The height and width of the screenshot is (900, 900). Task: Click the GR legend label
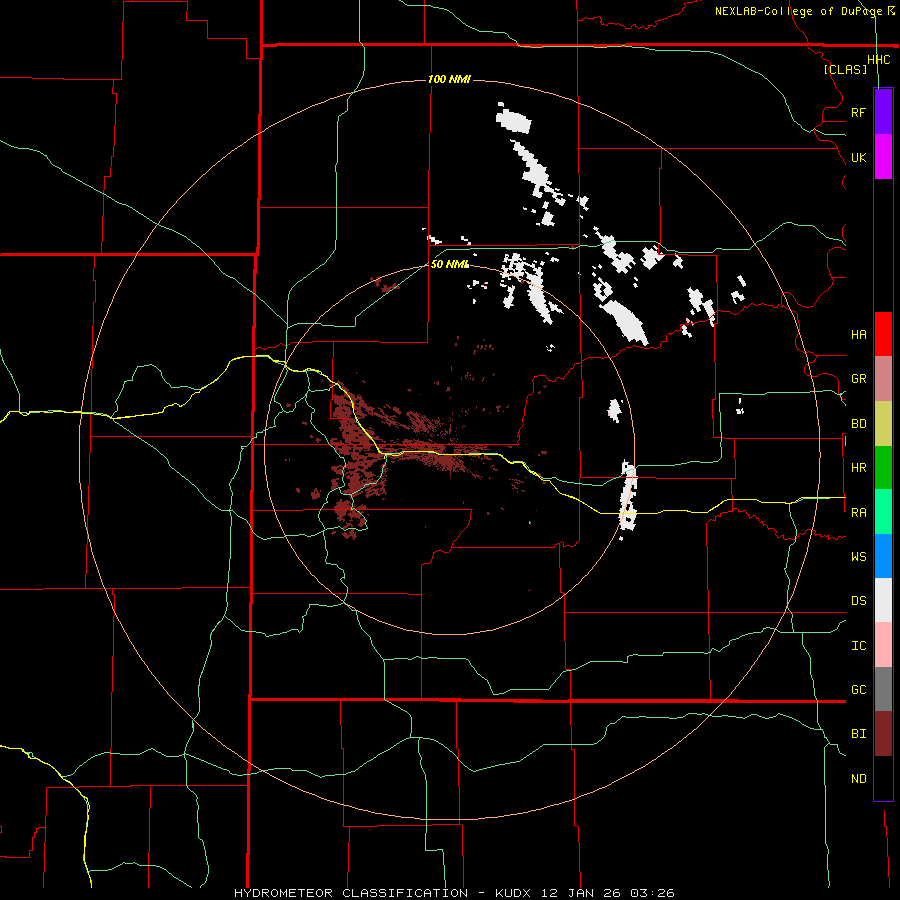pyautogui.click(x=859, y=379)
